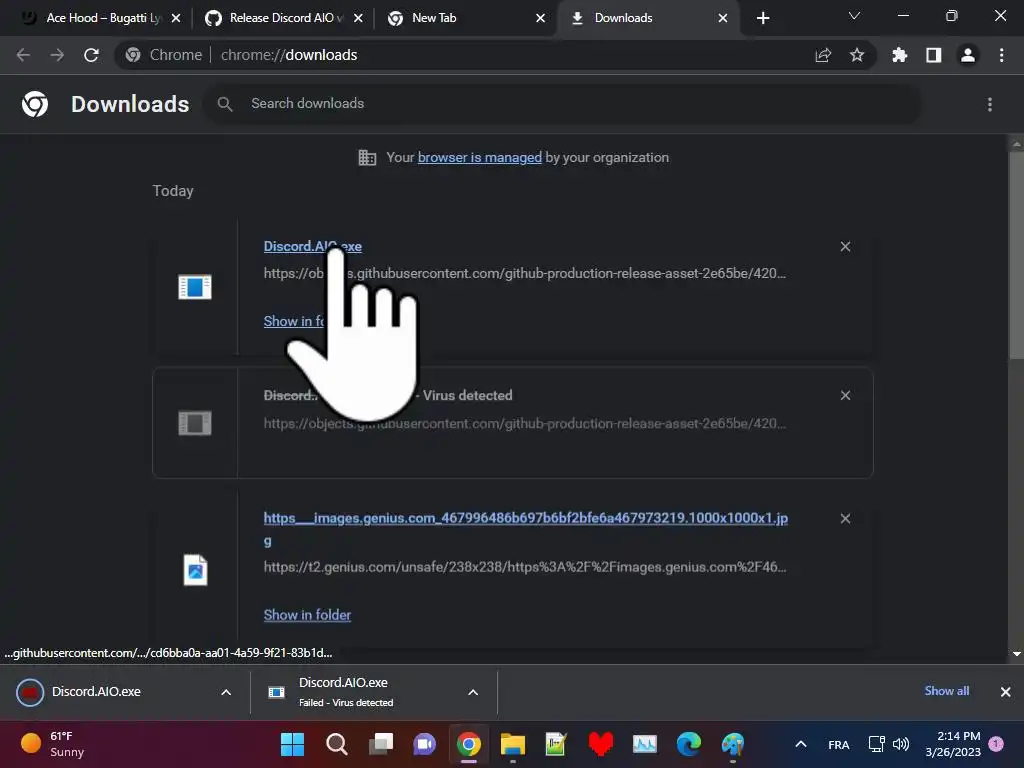Open the Windows Start menu

click(x=292, y=744)
